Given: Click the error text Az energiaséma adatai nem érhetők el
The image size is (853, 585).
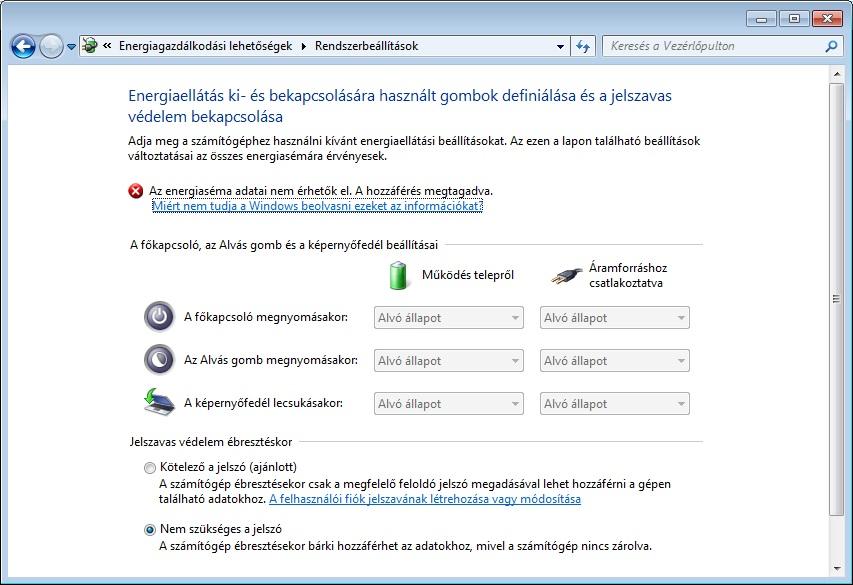Looking at the screenshot, I should pos(321,191).
